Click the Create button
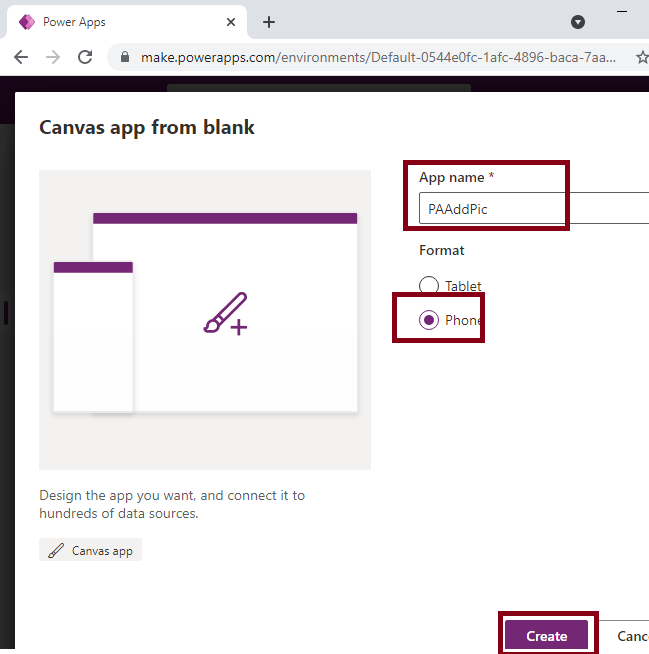This screenshot has width=649, height=654. [x=546, y=636]
